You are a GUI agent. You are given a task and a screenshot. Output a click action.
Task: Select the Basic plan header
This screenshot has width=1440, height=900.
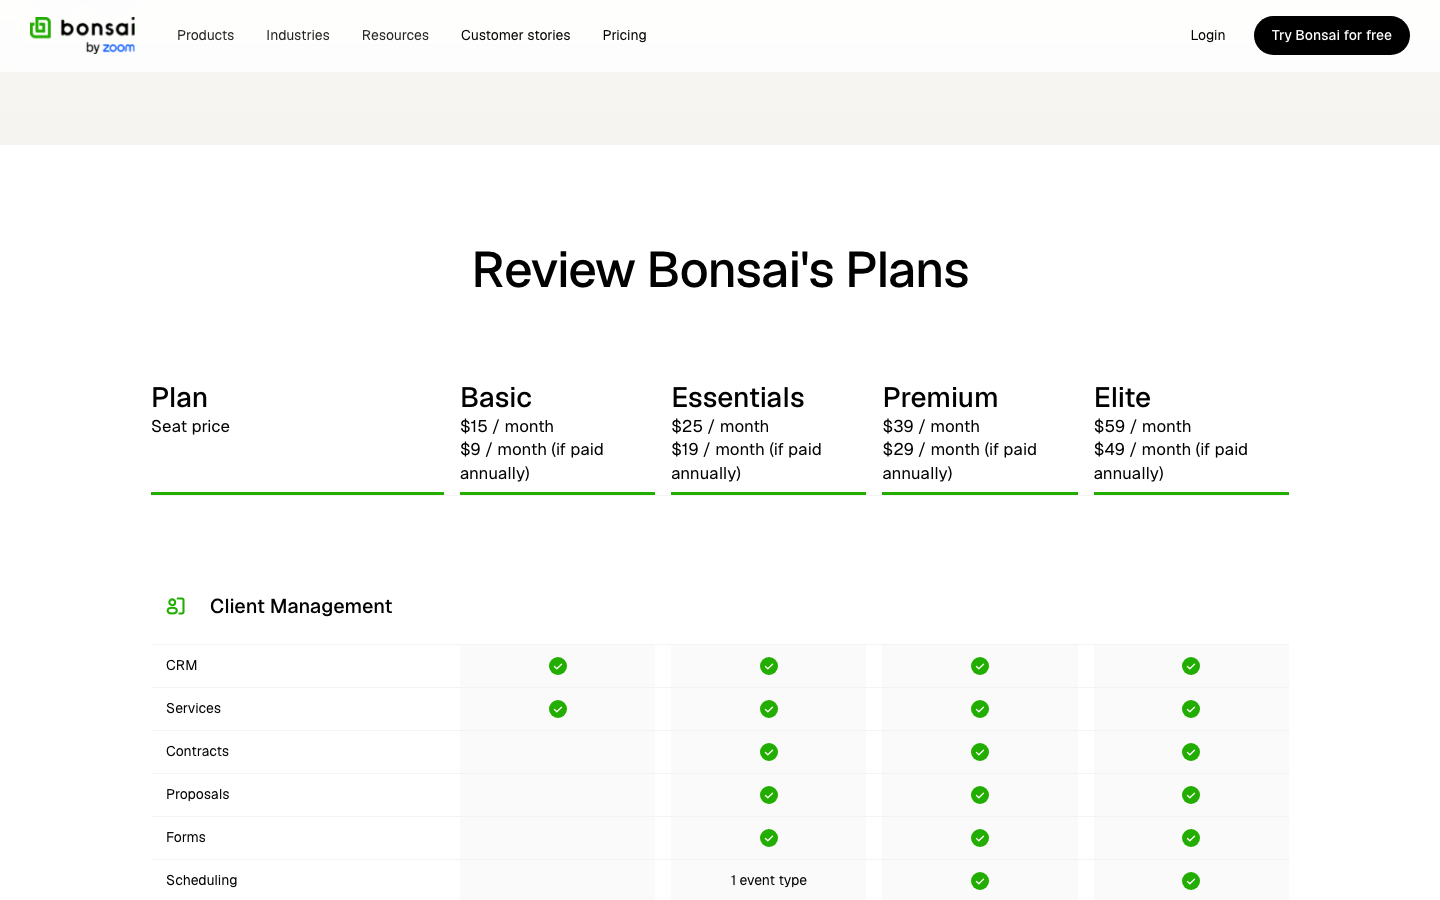point(496,397)
